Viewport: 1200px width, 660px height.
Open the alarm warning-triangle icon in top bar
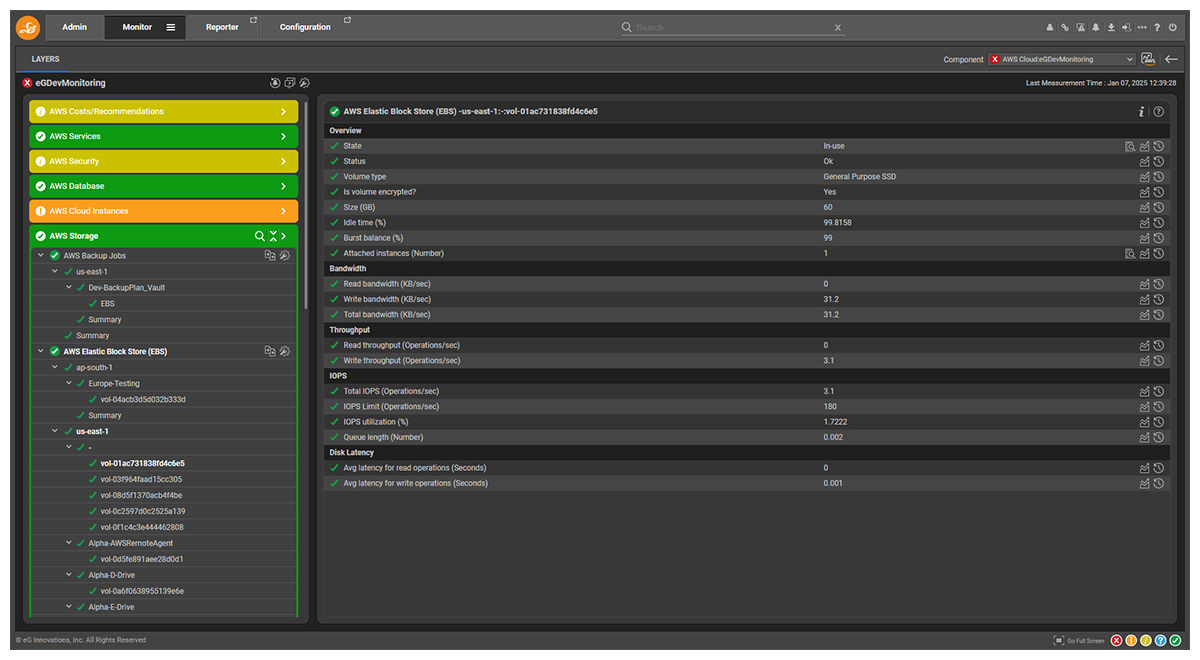tap(1080, 28)
